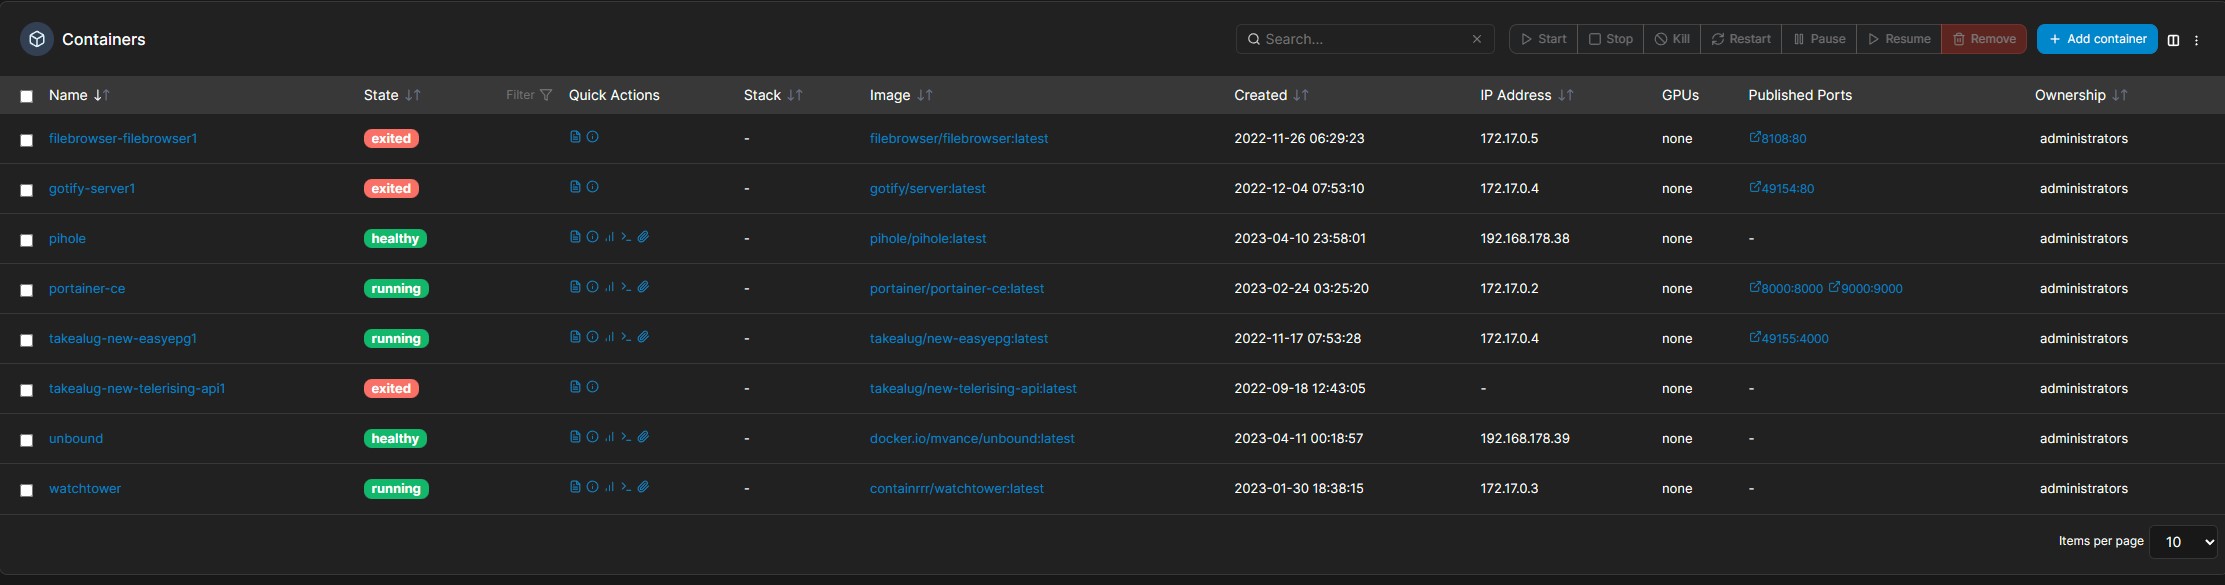2225x585 pixels.
Task: Open the watchtower container name link
Action: click(85, 488)
